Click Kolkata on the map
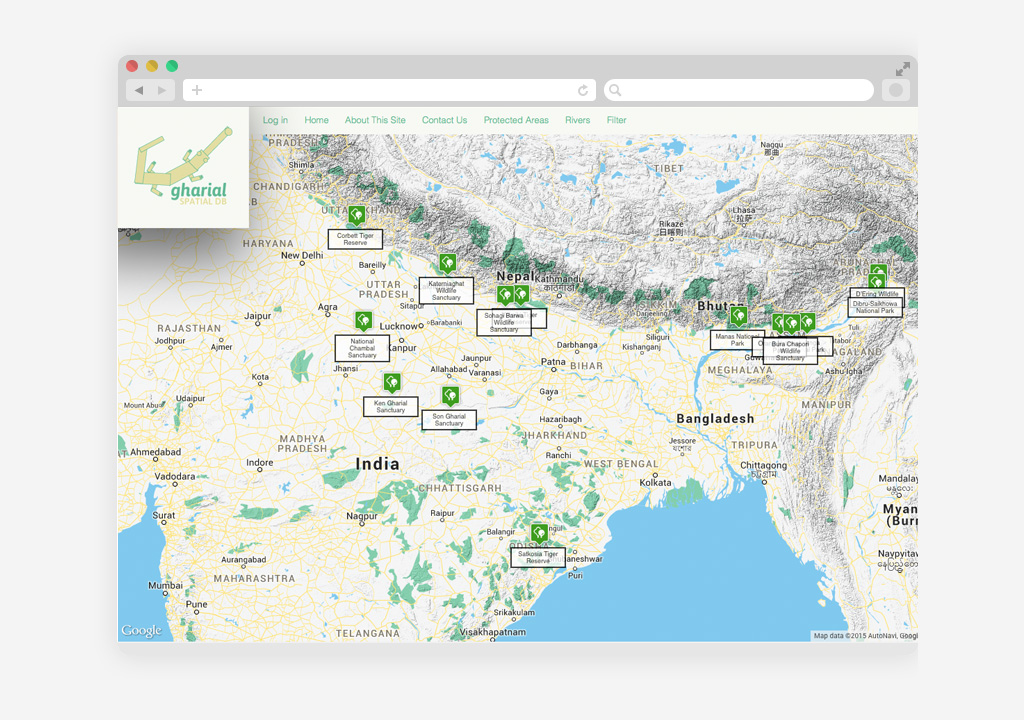The image size is (1024, 720). click(x=656, y=483)
